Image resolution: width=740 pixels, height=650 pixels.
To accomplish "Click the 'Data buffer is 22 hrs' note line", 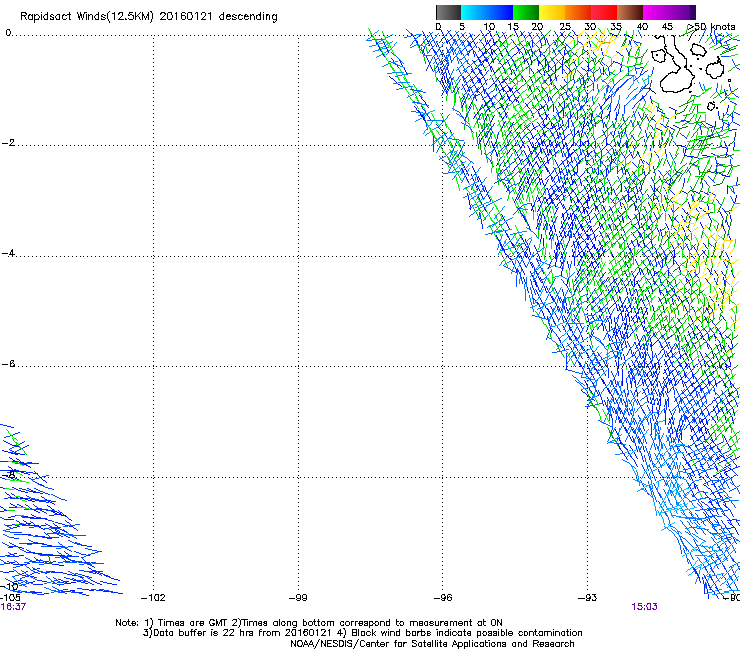I will click(x=362, y=633).
